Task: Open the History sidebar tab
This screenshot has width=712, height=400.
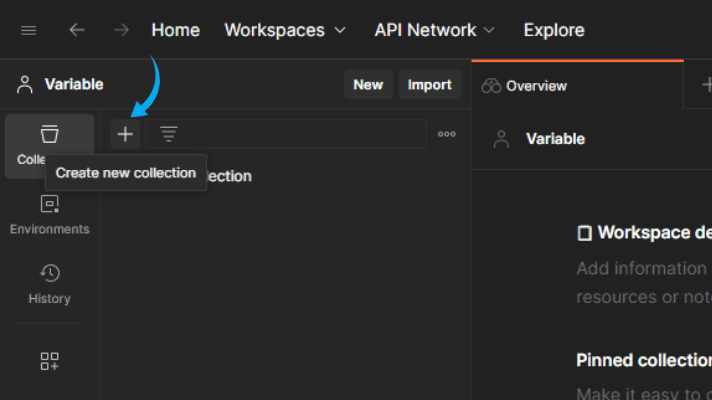Action: point(49,284)
